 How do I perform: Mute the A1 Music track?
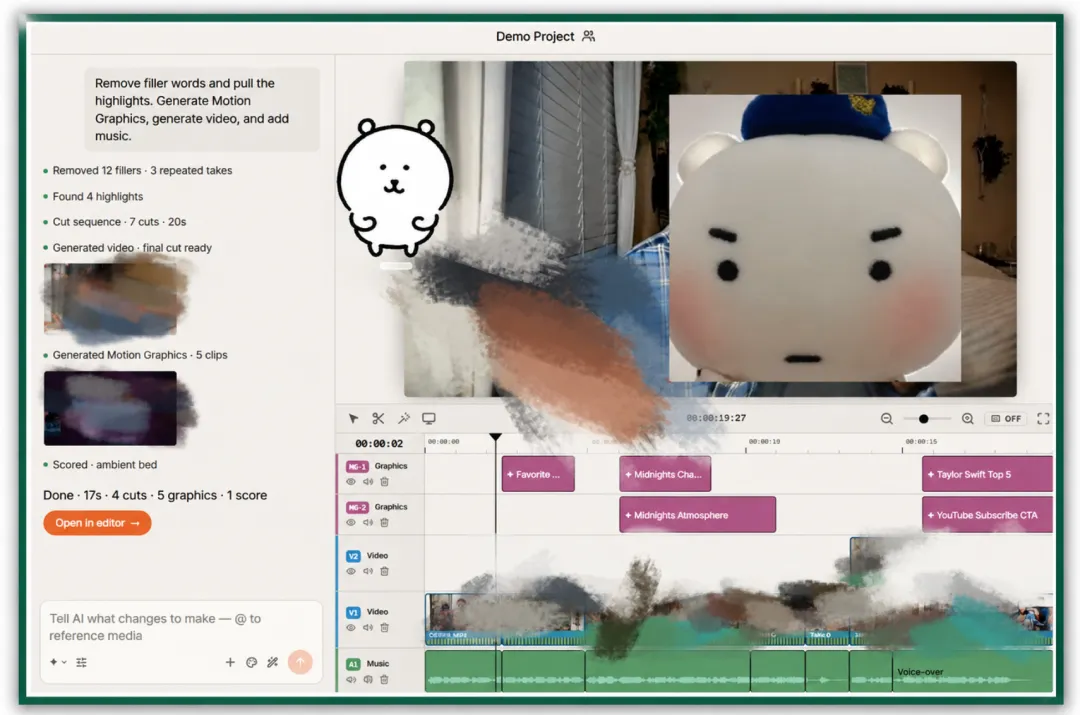(x=351, y=679)
